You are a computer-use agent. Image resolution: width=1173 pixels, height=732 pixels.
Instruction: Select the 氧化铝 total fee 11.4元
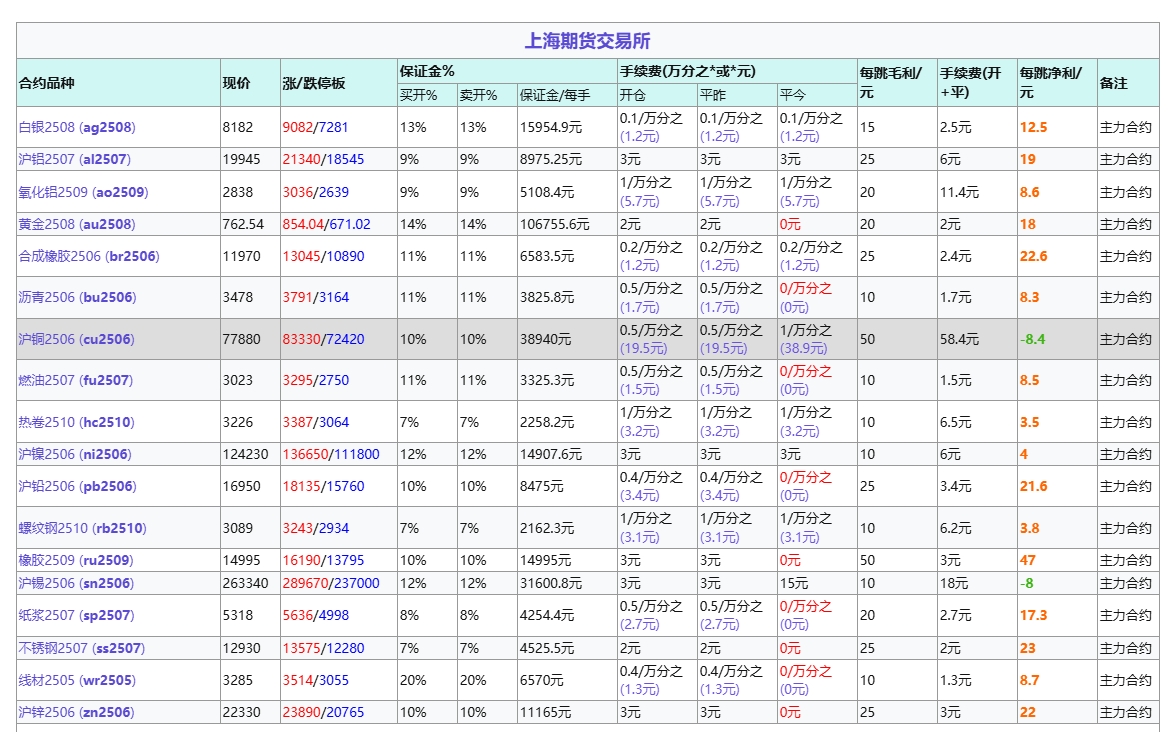tap(959, 192)
